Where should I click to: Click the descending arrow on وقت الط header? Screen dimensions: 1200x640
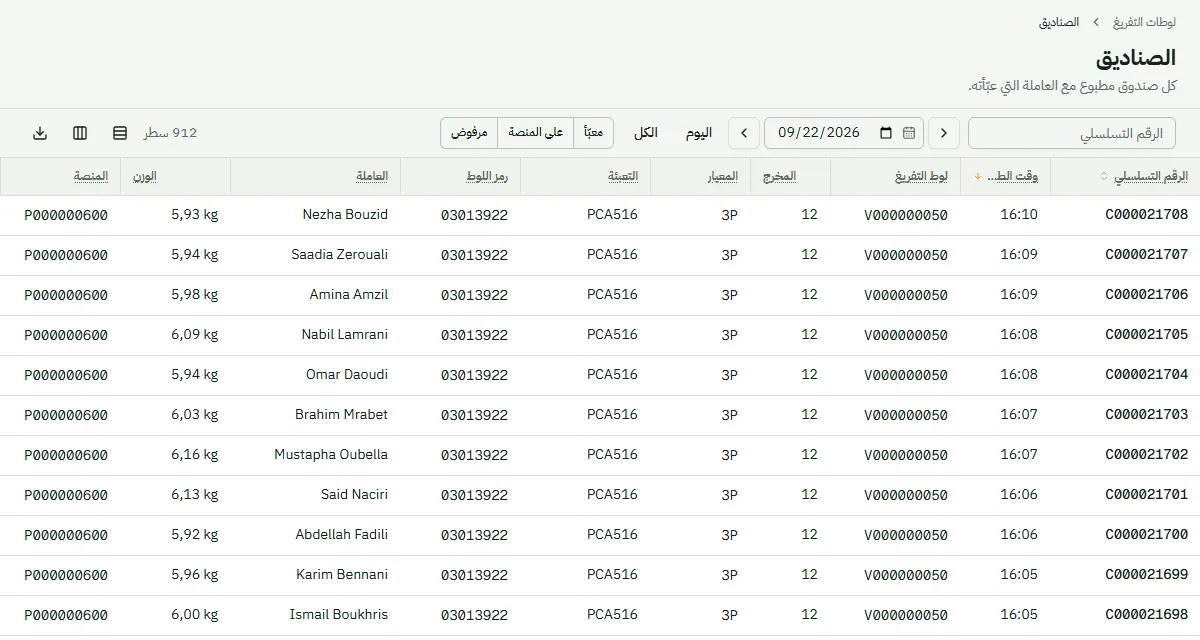[978, 177]
